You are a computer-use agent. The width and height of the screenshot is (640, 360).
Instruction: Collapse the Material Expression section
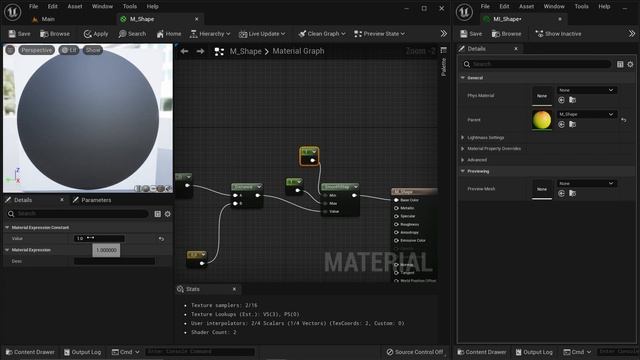(x=7, y=250)
